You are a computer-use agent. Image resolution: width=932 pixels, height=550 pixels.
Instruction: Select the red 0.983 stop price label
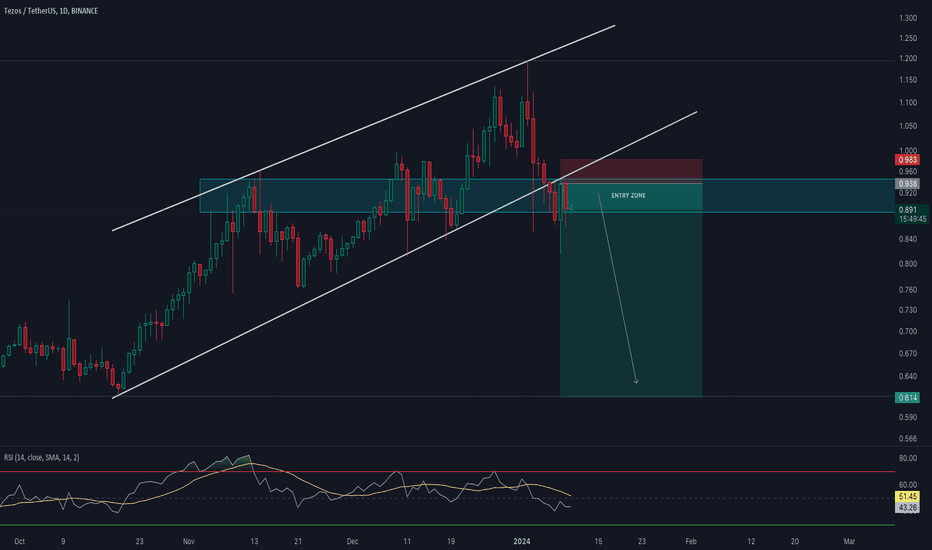click(907, 160)
